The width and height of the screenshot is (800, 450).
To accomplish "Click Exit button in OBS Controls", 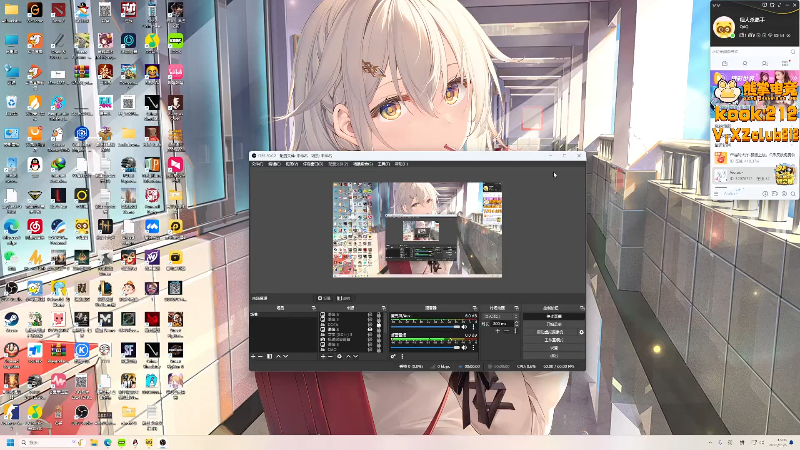I will click(554, 355).
